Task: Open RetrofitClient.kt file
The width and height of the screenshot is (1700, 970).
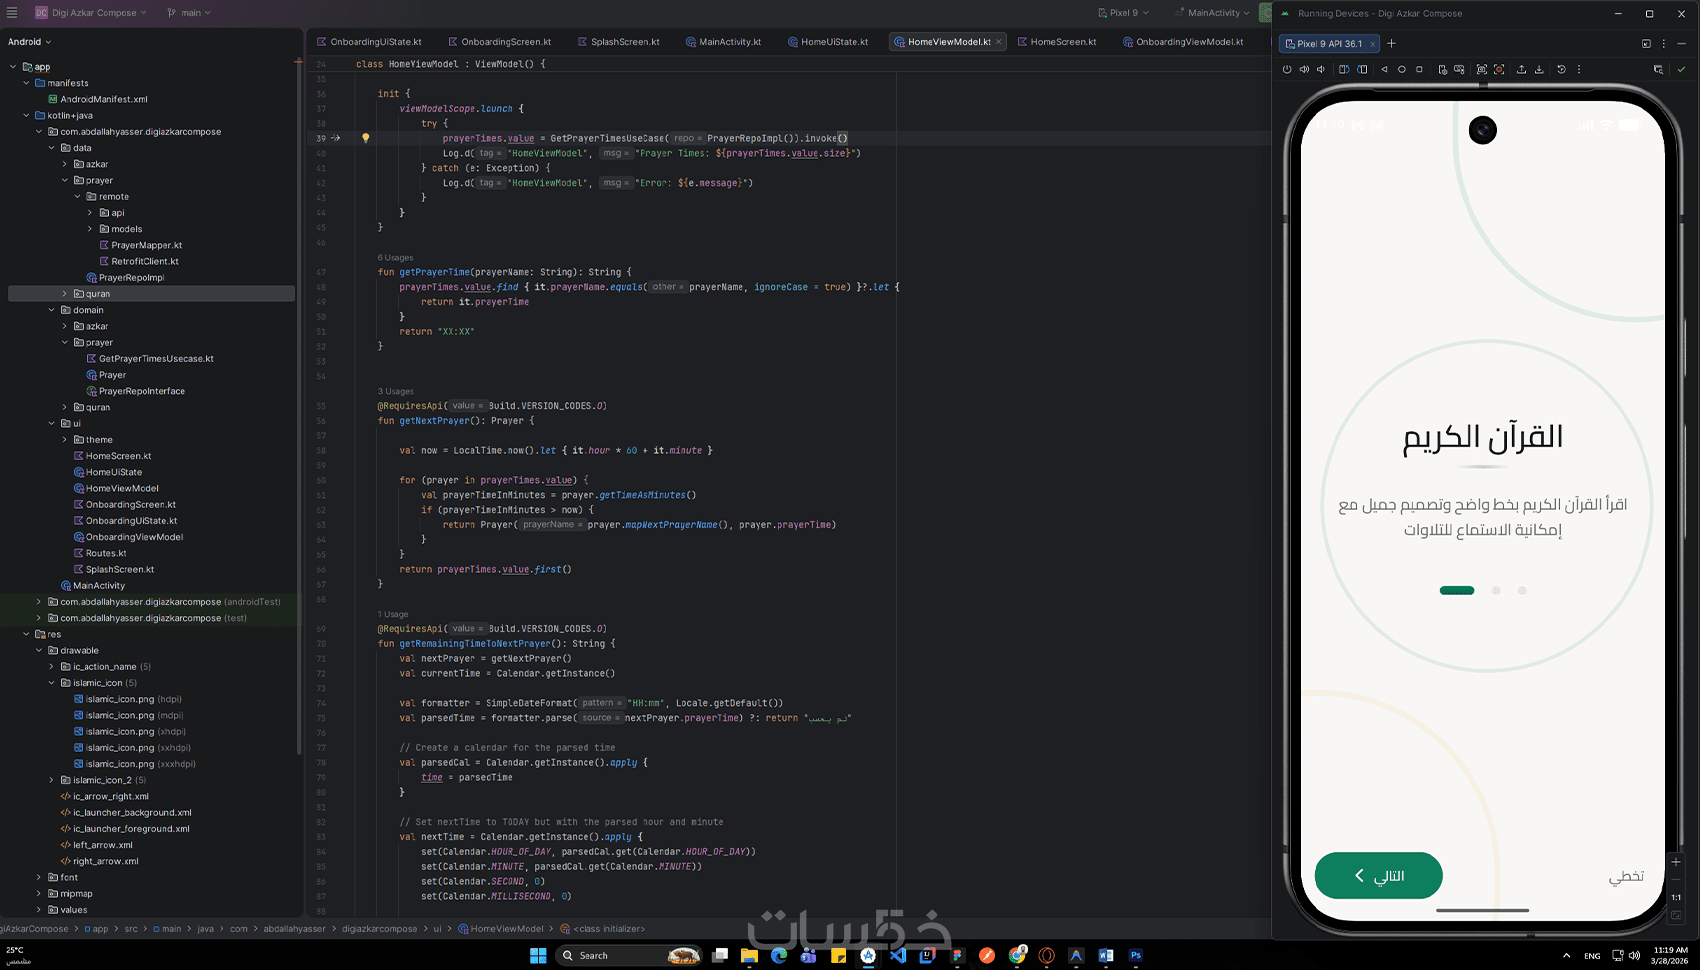Action: click(x=139, y=262)
